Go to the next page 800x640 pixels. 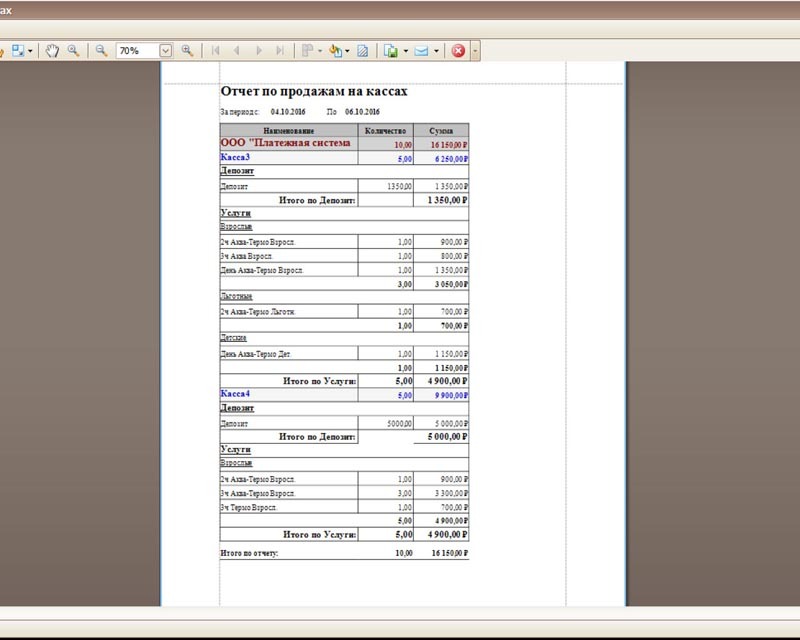(x=259, y=50)
